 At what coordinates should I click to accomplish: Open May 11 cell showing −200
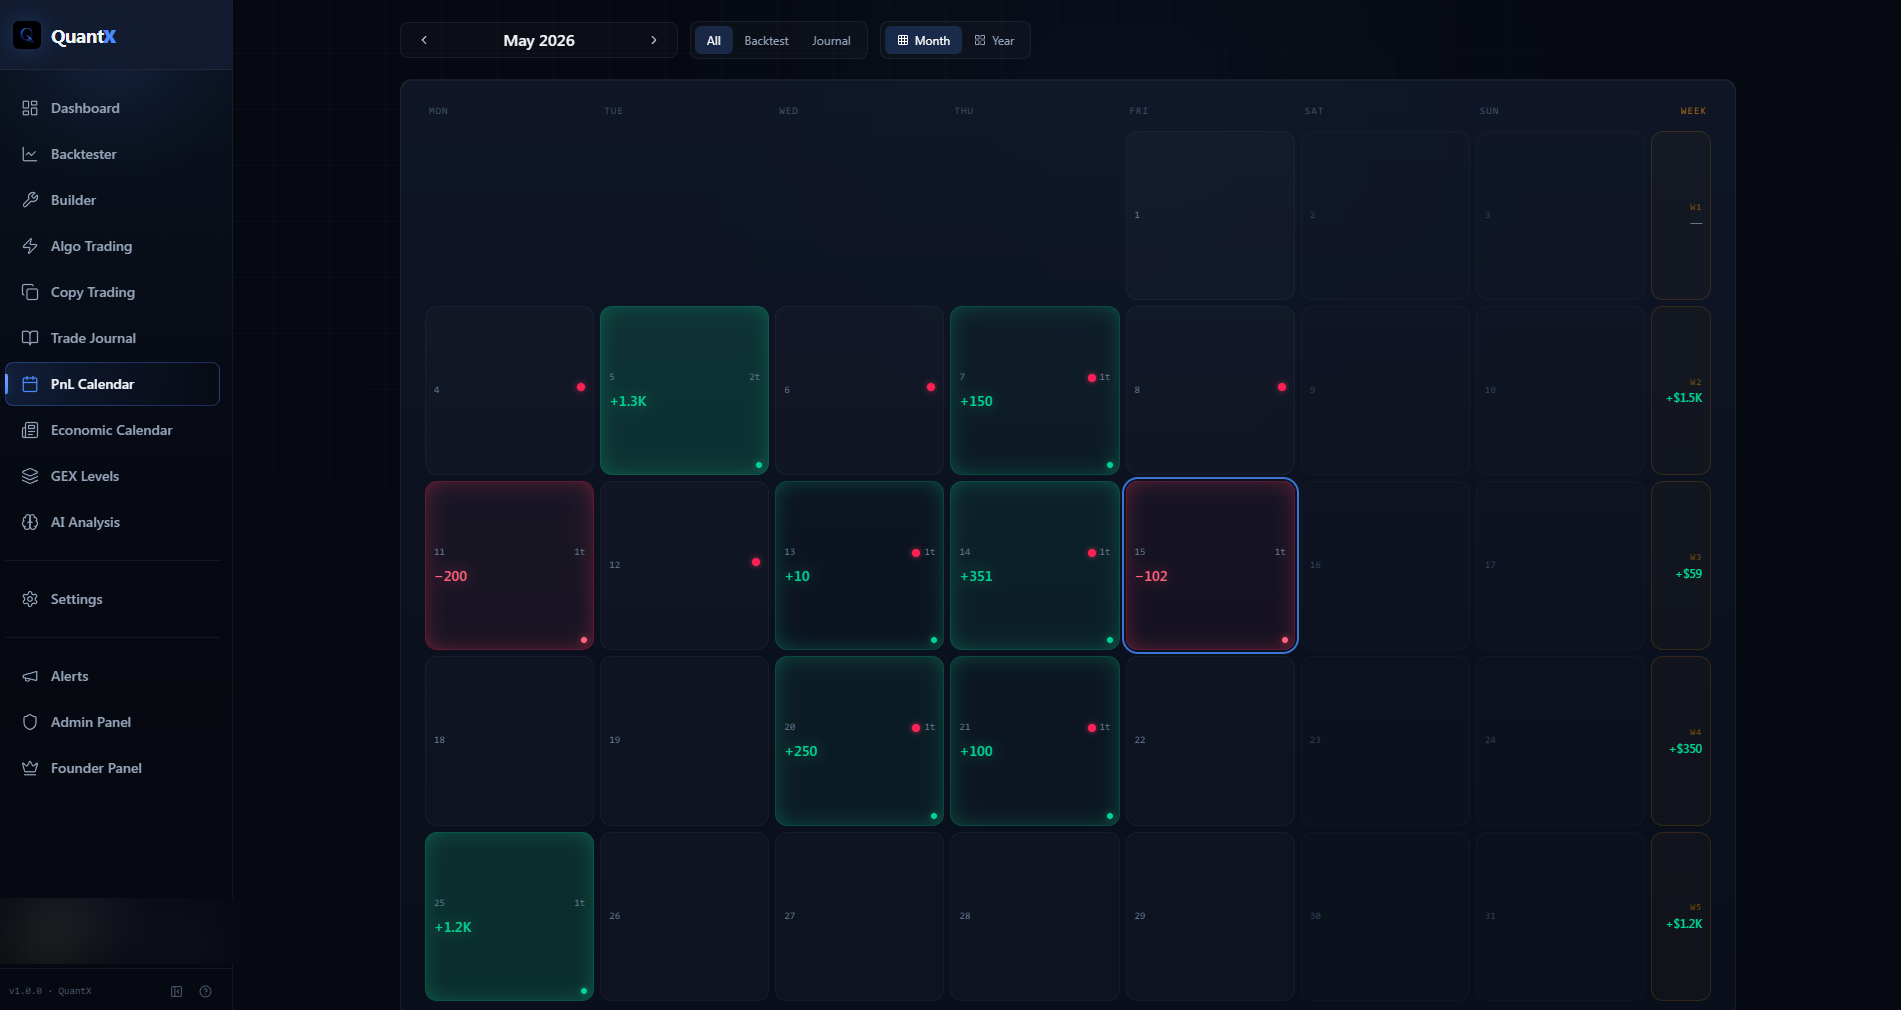click(x=509, y=565)
